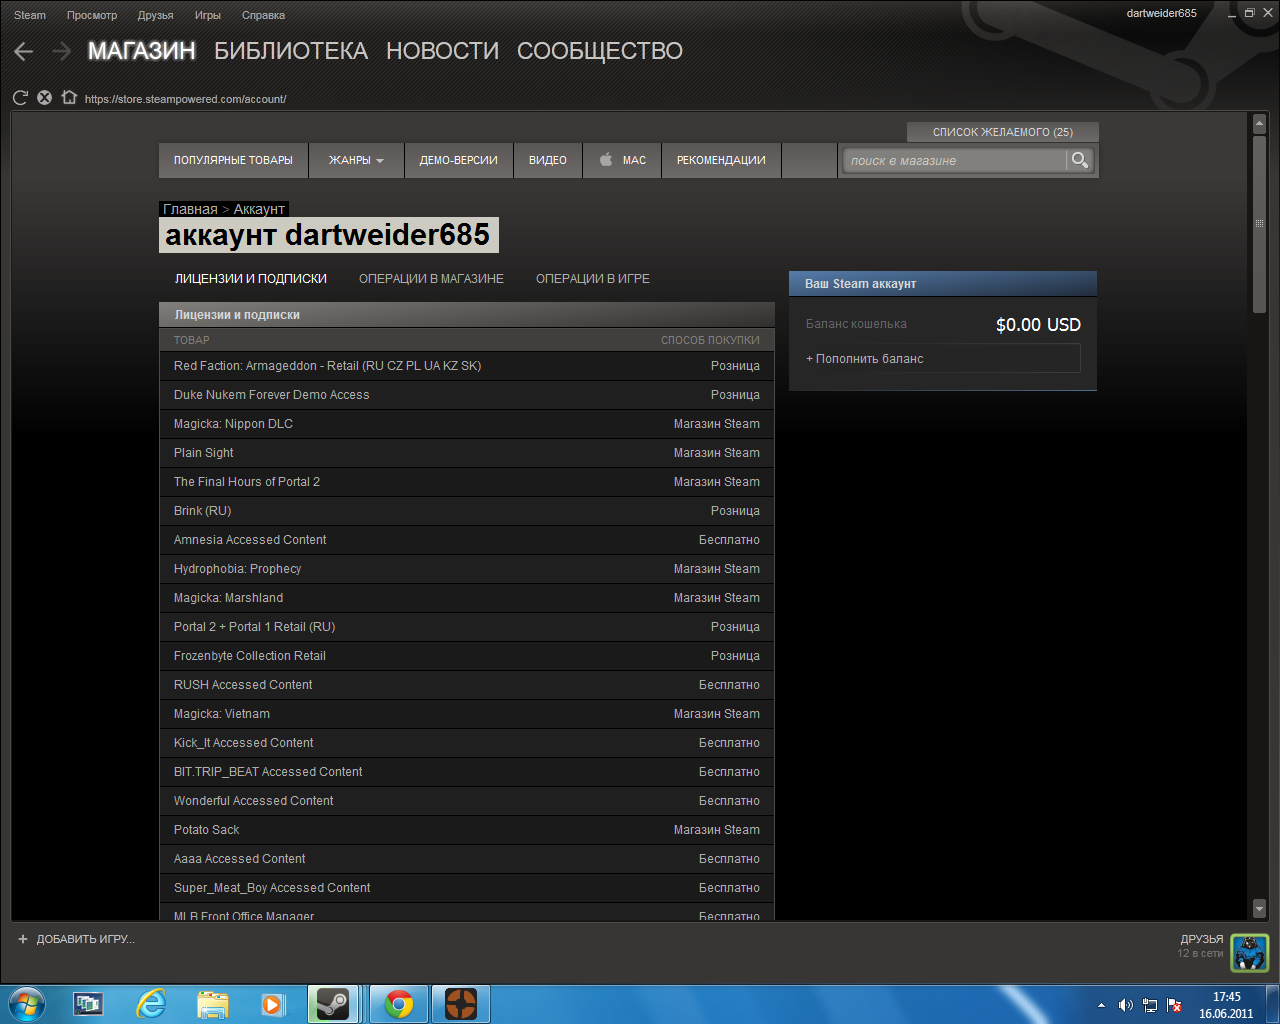Viewport: 1280px width, 1024px height.
Task: Stop loading with the X icon
Action: pyautogui.click(x=44, y=98)
